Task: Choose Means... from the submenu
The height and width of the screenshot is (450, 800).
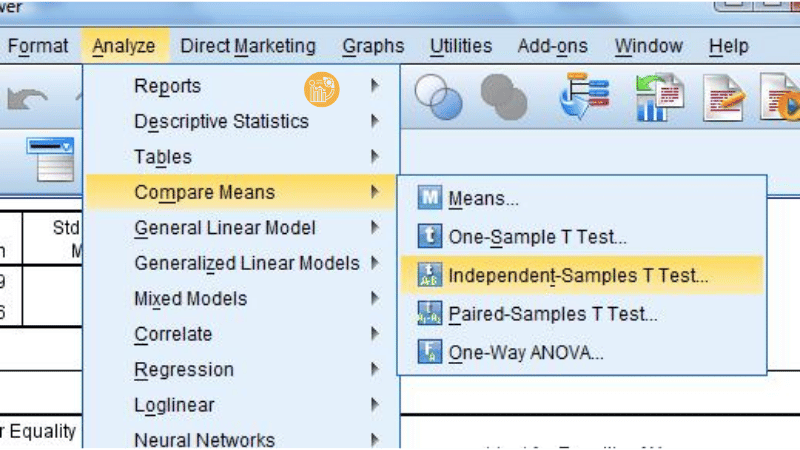Action: point(582,198)
